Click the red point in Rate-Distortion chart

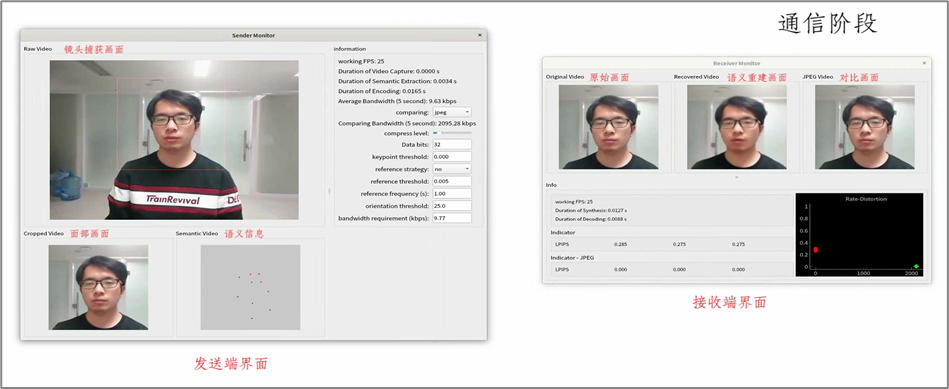816,249
